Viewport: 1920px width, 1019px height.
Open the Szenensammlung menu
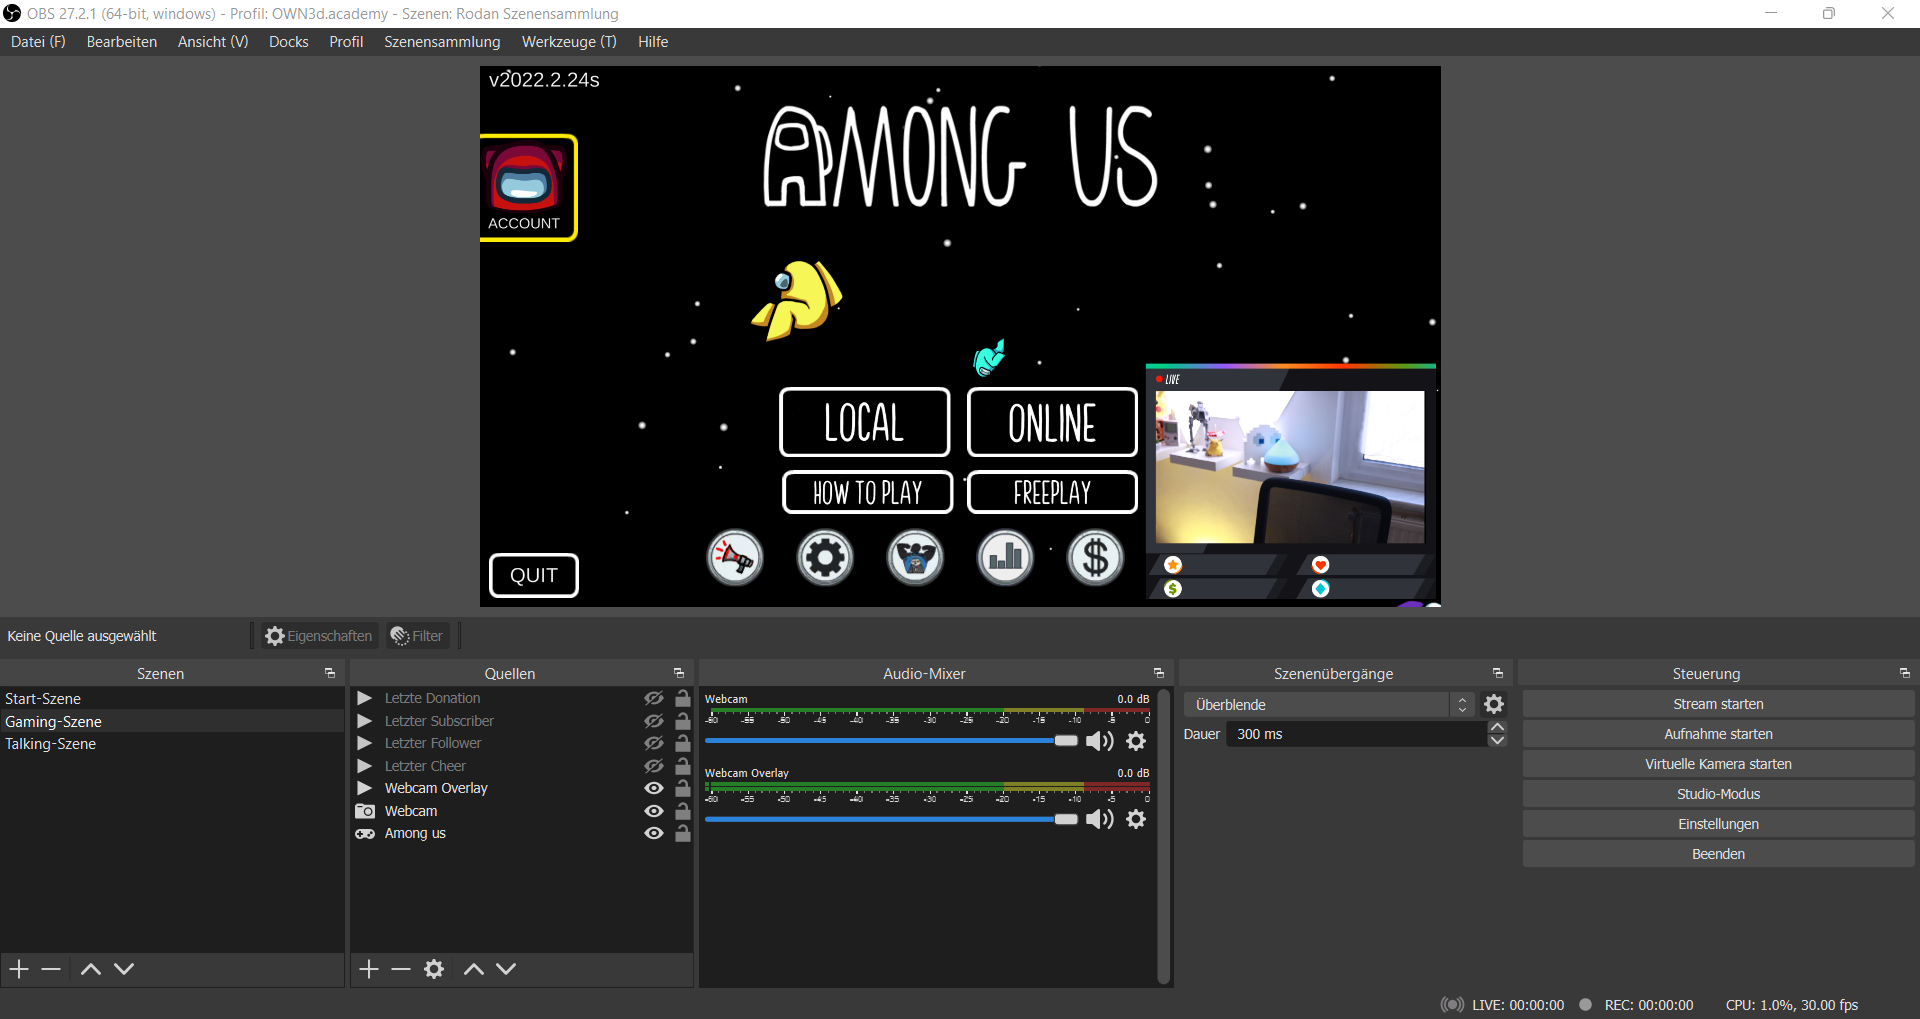click(442, 42)
